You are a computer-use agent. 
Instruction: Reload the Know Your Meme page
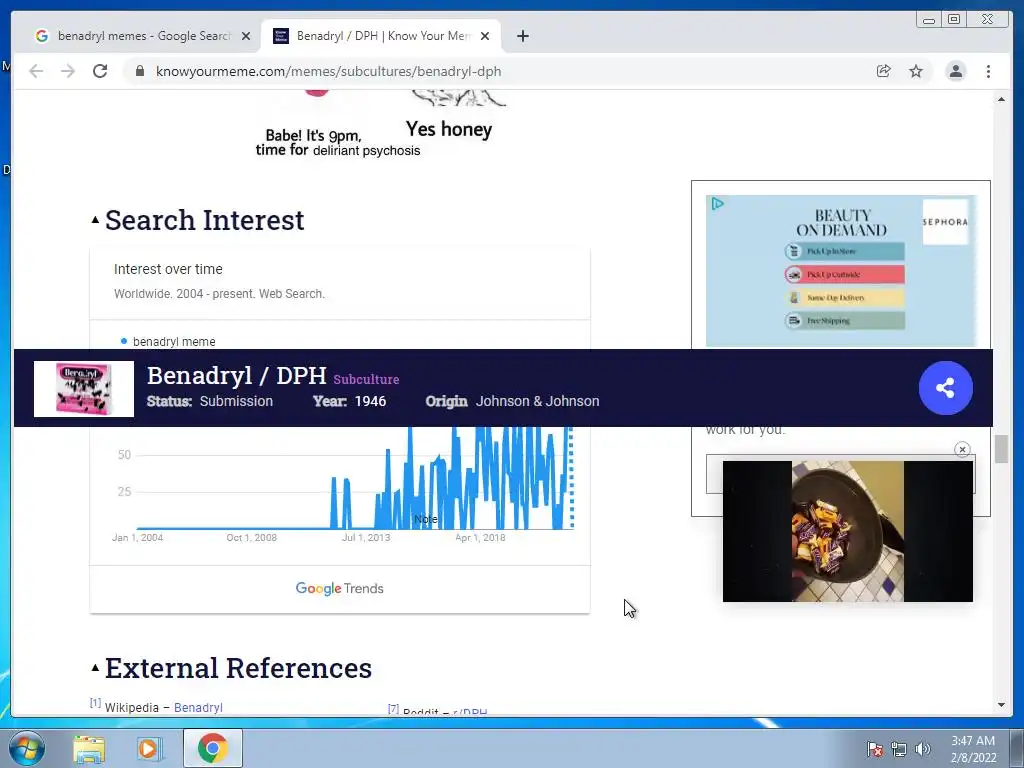100,71
